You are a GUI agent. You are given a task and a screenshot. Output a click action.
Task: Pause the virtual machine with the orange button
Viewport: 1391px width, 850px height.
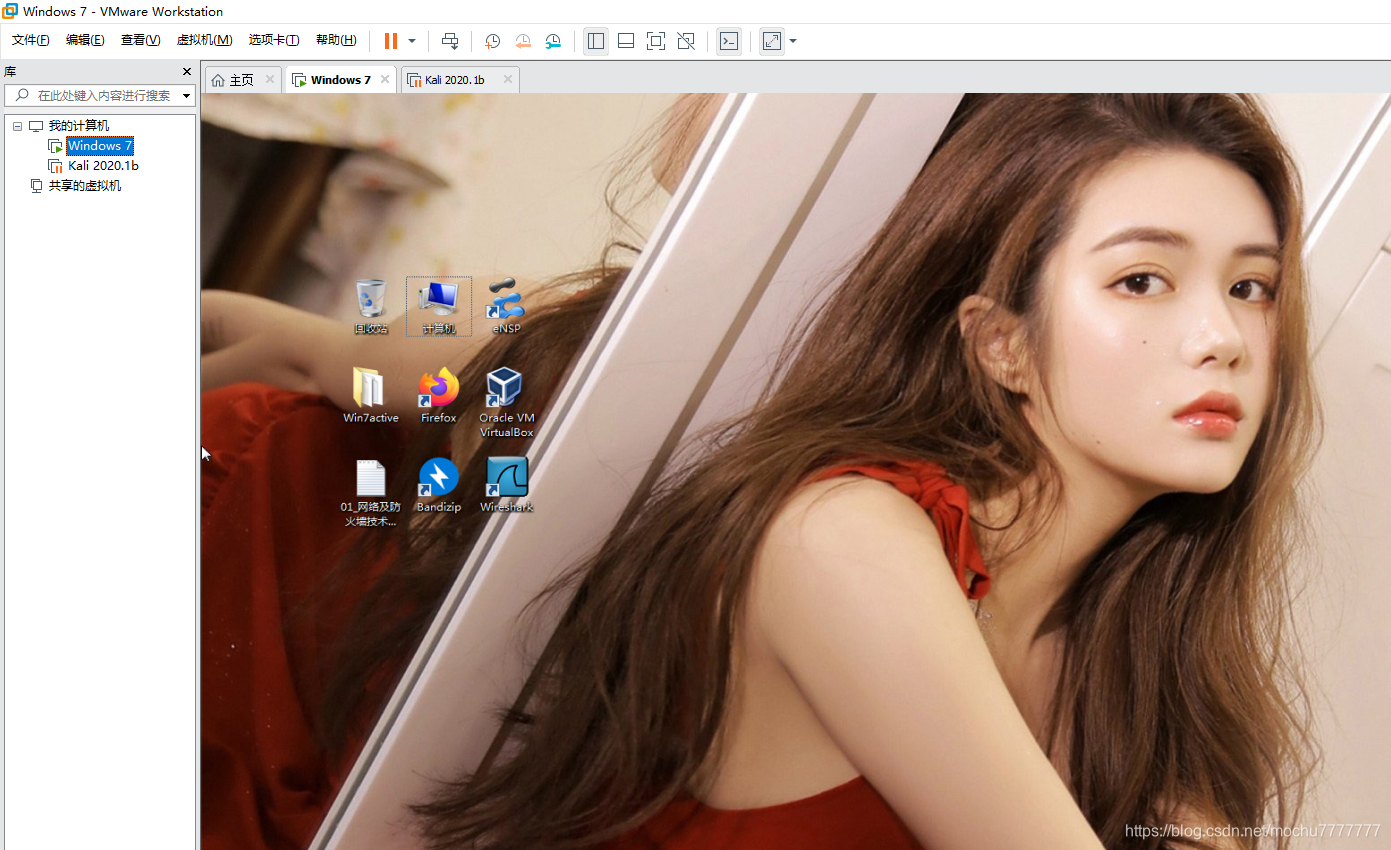coord(390,41)
